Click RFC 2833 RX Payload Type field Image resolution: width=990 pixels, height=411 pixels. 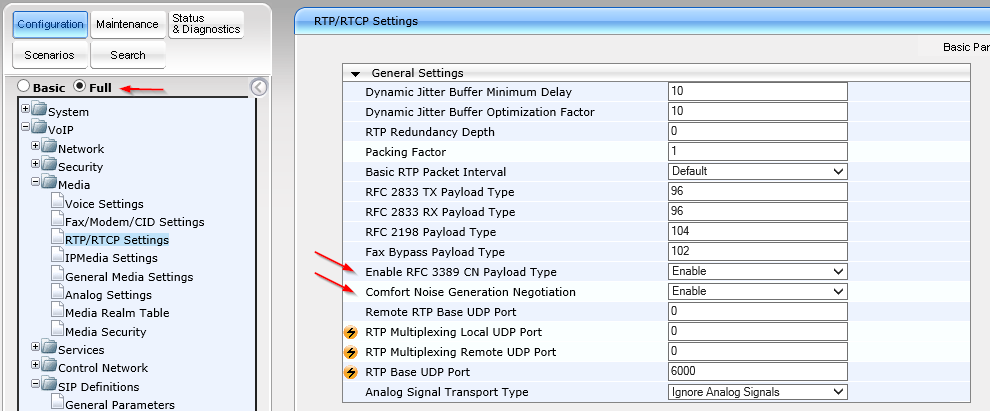758,211
